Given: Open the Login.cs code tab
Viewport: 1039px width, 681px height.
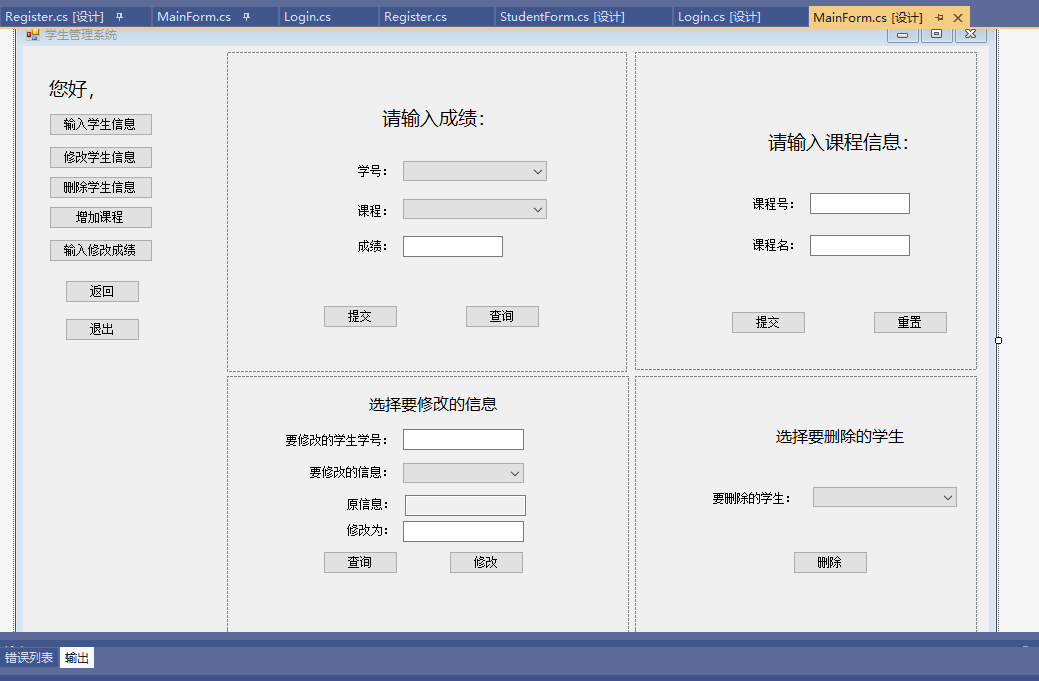Looking at the screenshot, I should coord(307,17).
